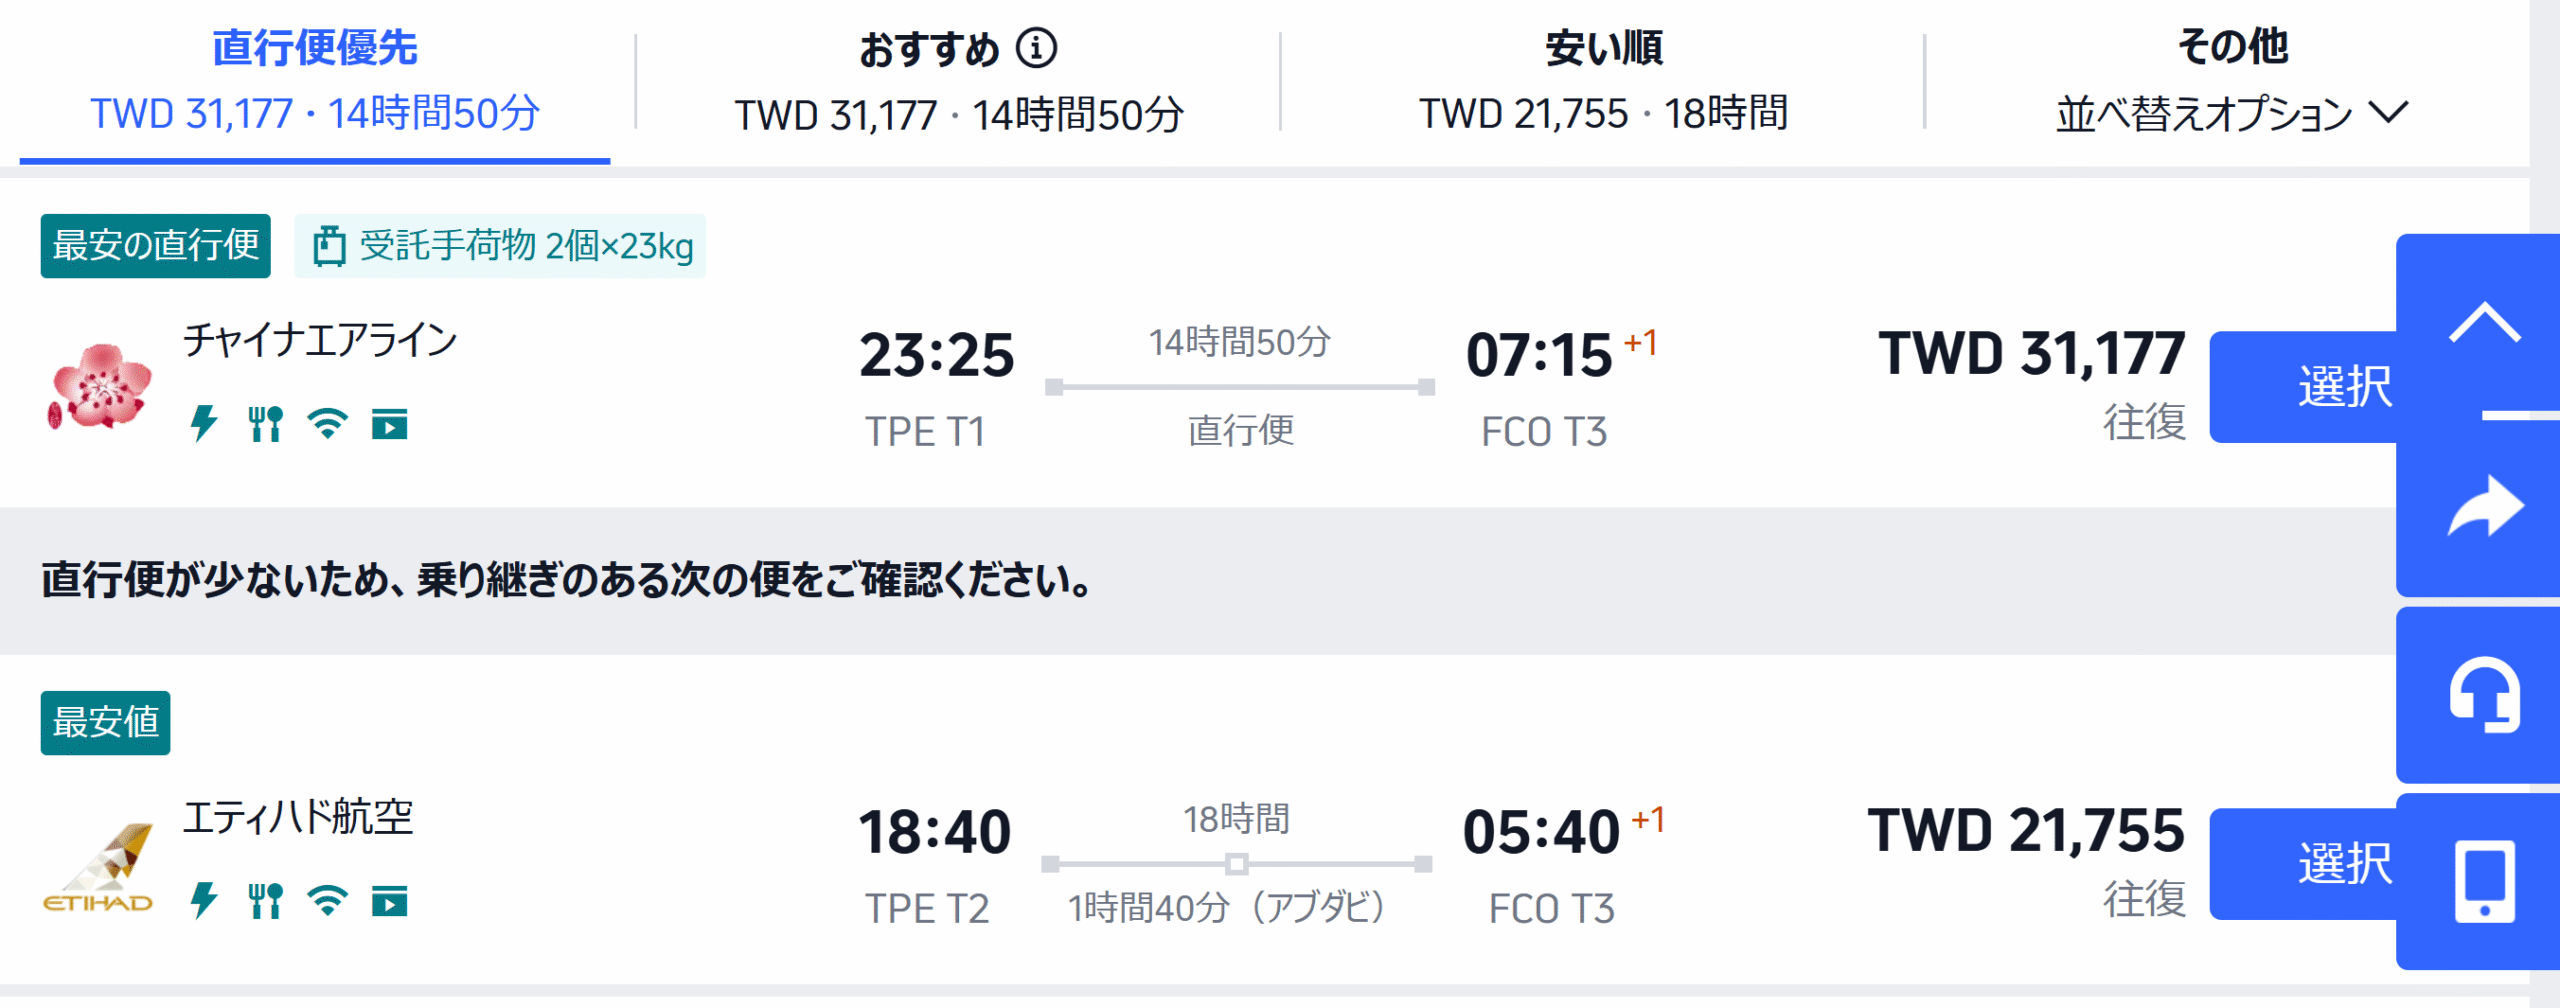Click the share arrow icon
2560x1008 pixels.
[x=2484, y=506]
